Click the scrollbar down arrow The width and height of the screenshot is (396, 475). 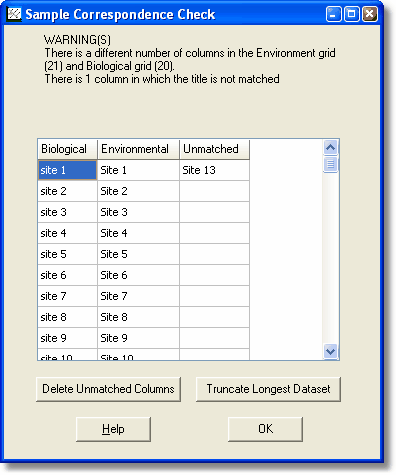[330, 351]
